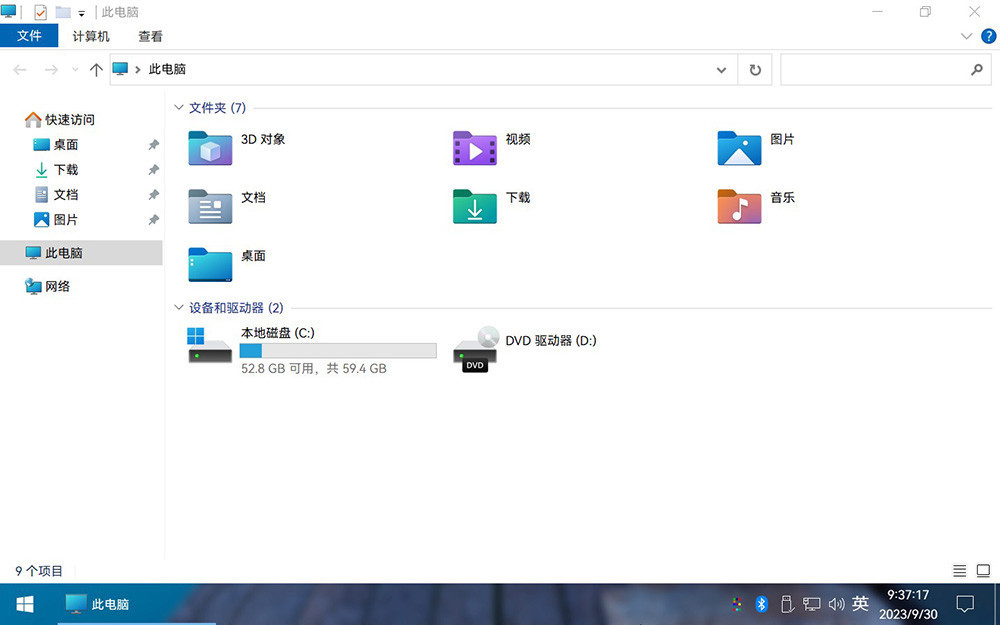The width and height of the screenshot is (1000, 625).
Task: Click the help question mark icon
Action: (x=989, y=36)
